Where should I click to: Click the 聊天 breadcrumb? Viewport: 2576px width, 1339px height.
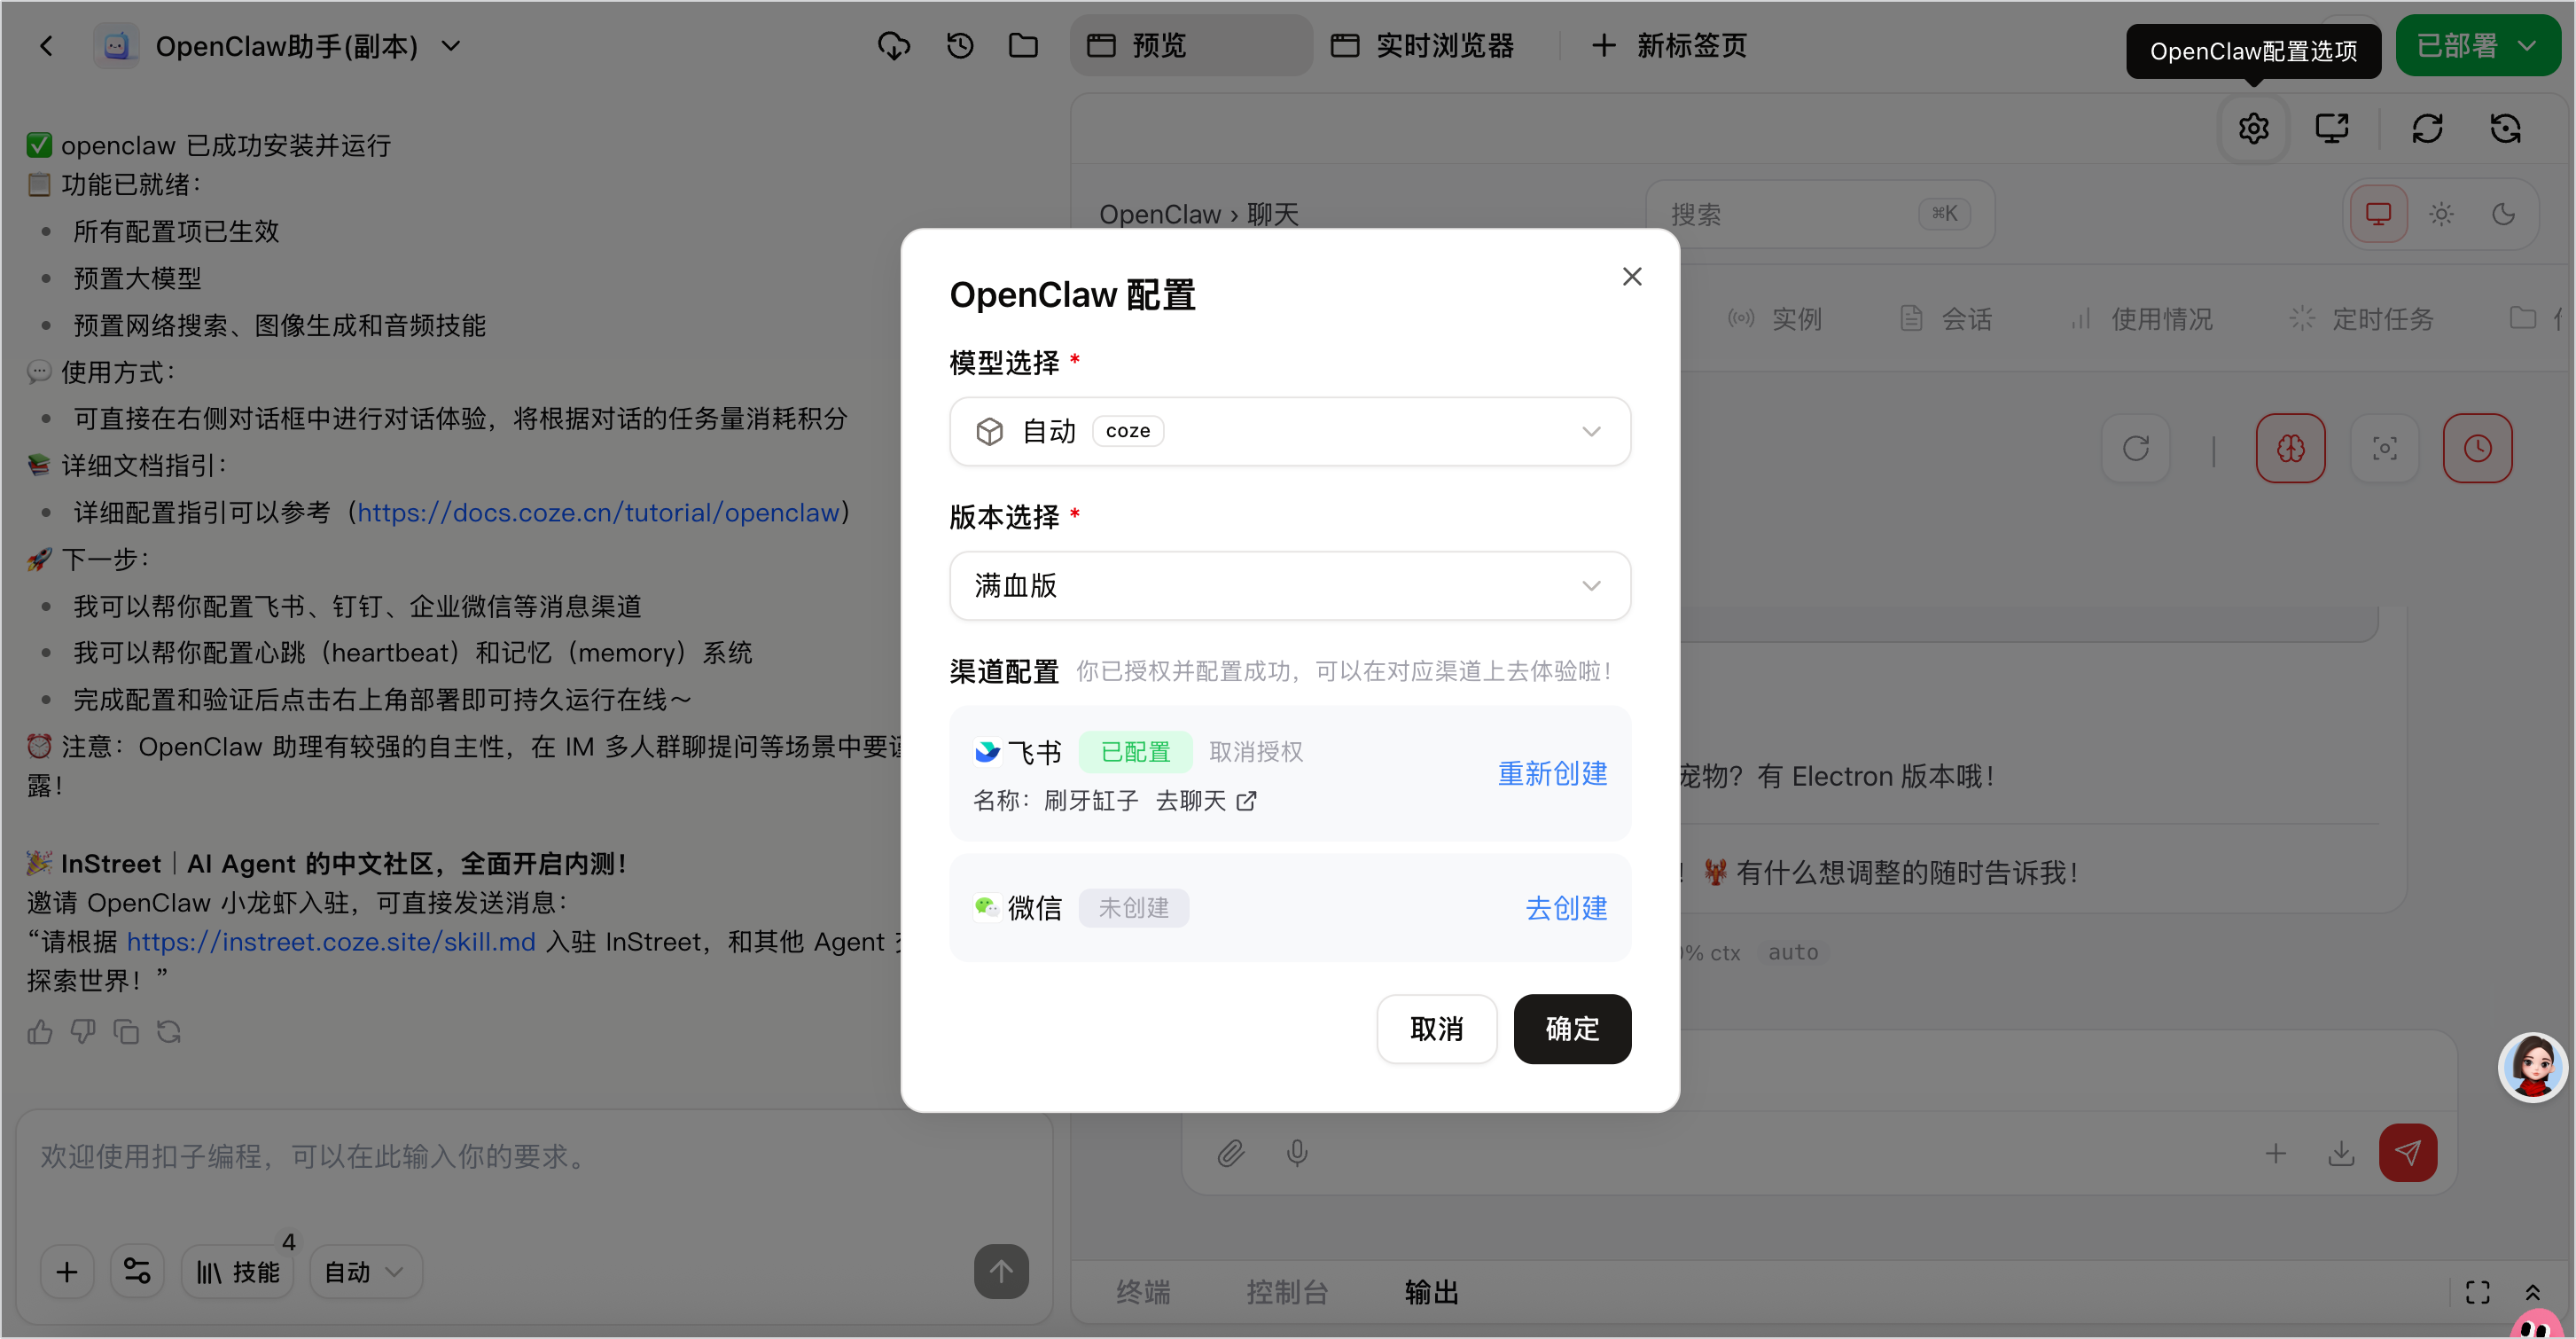click(1272, 214)
